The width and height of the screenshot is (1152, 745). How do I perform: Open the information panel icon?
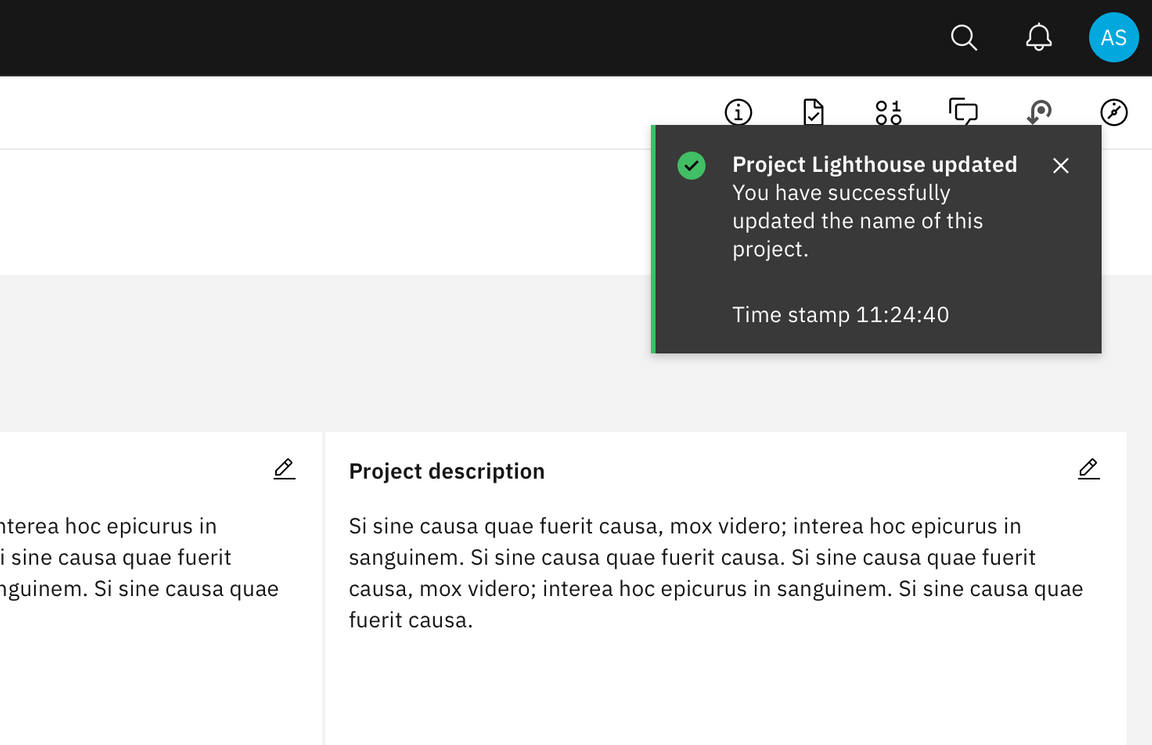[738, 112]
